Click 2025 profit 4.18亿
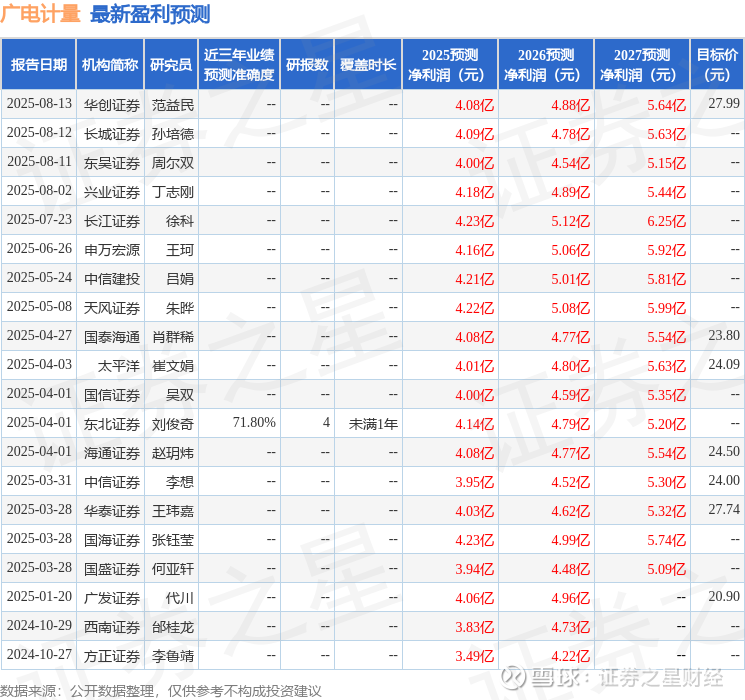Screen dimensions: 745x700 (x=475, y=192)
